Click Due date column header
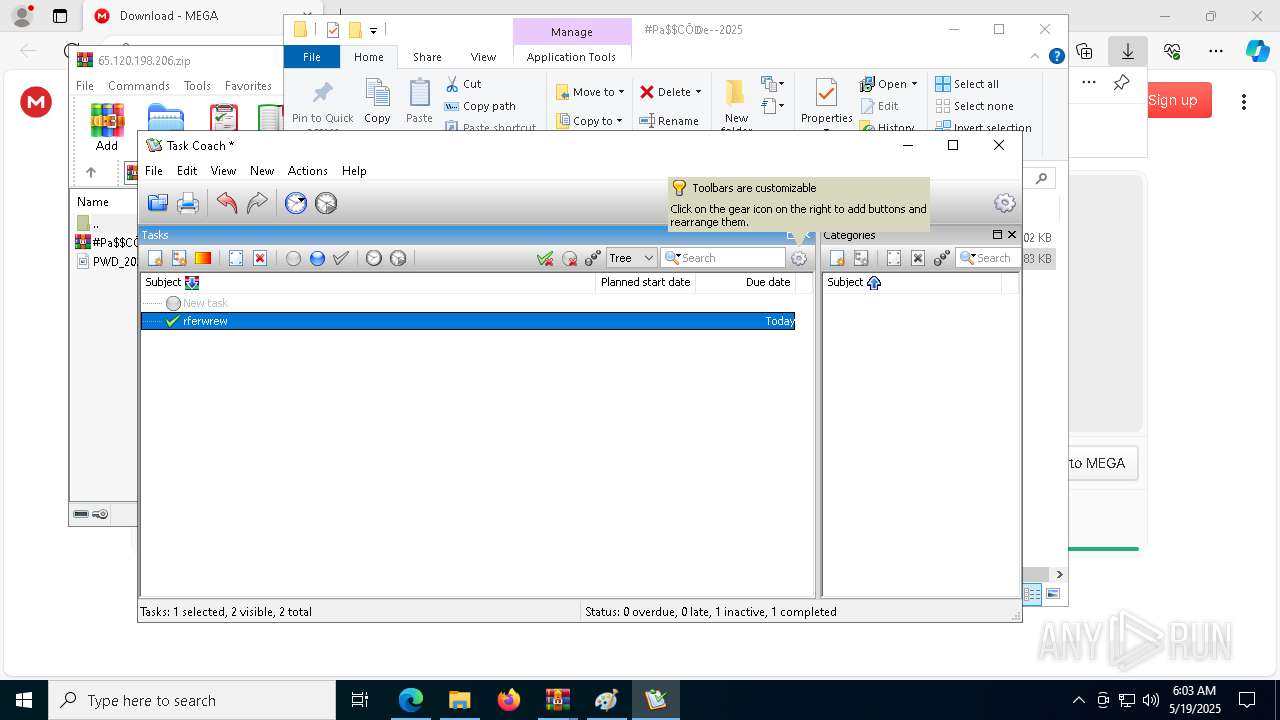1280x720 pixels. tap(768, 282)
